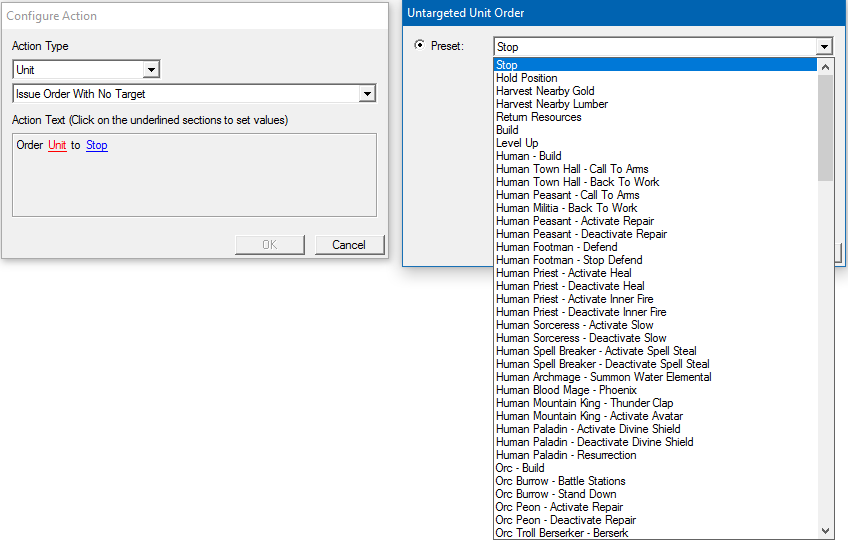The image size is (848, 543).
Task: Click the Preset combo box text field
Action: click(x=655, y=47)
